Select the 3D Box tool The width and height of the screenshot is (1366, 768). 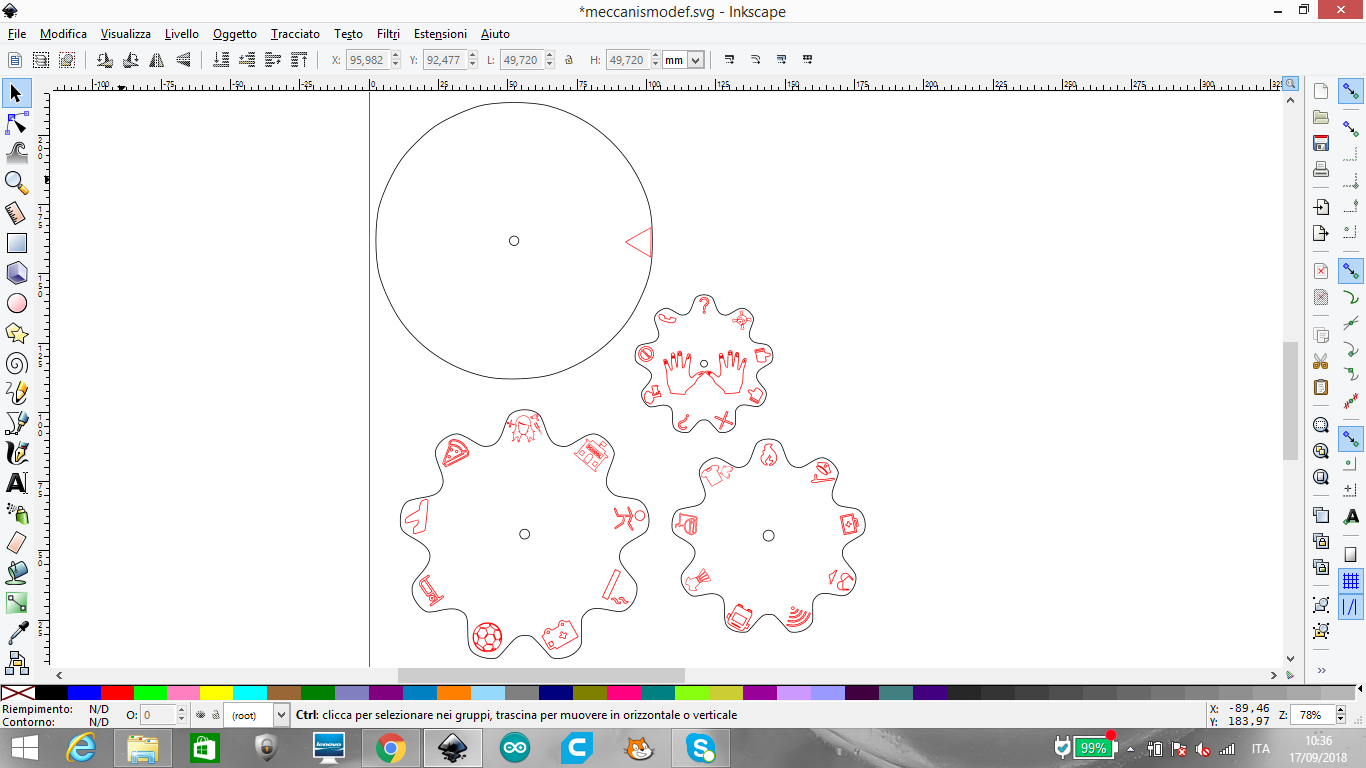16,273
